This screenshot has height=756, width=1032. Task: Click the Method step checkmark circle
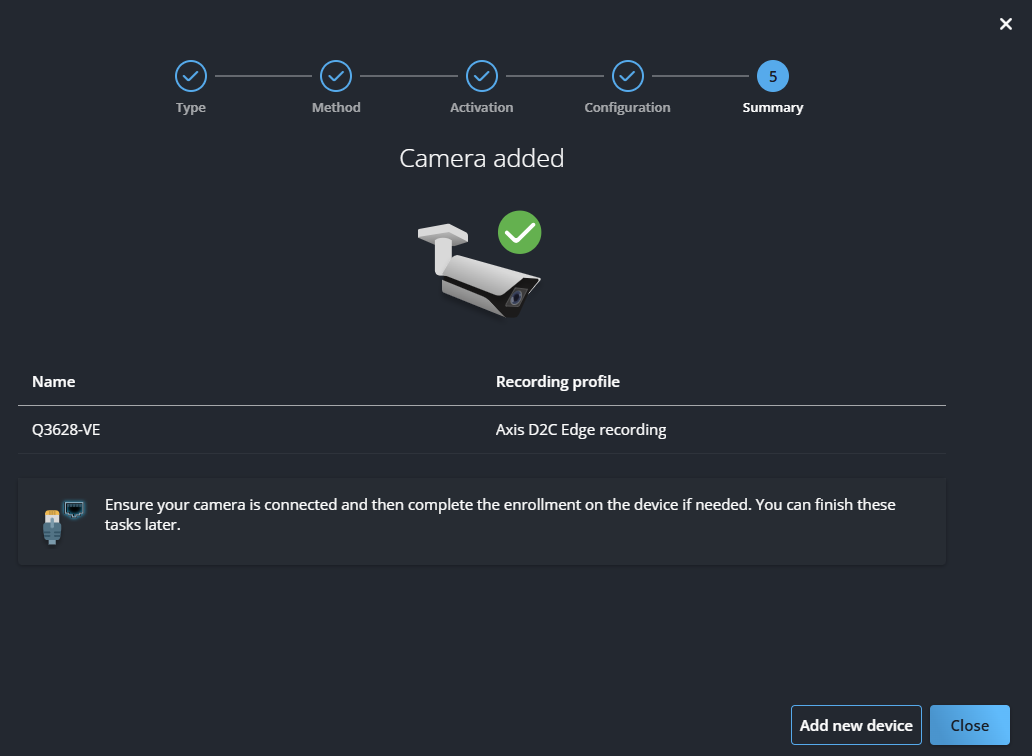point(336,75)
